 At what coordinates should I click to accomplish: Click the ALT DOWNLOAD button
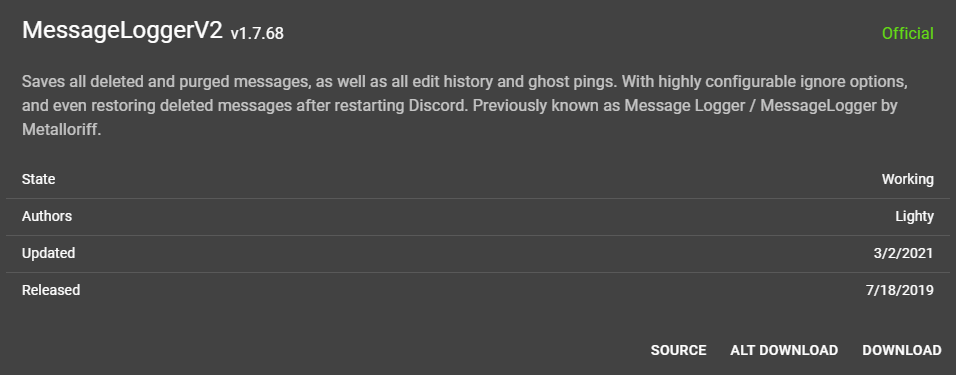[784, 351]
